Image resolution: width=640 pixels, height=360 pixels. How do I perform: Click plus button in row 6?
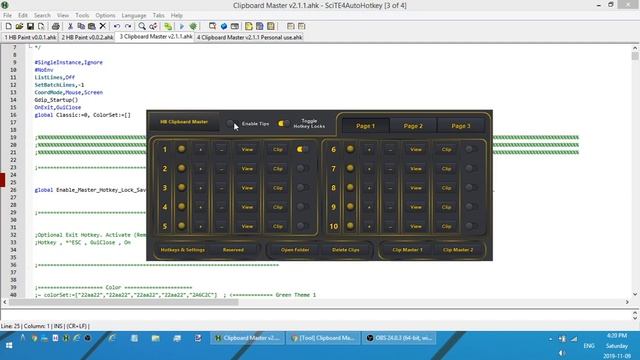[369, 149]
